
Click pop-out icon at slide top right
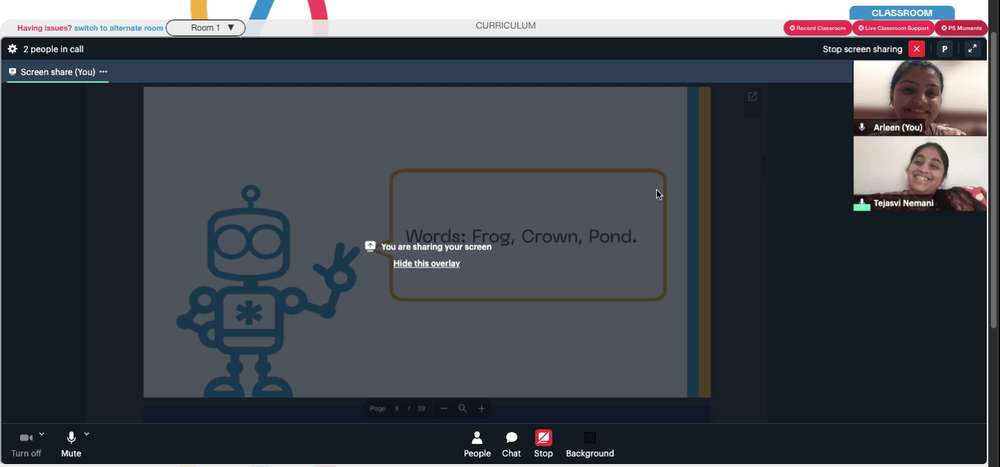(753, 96)
